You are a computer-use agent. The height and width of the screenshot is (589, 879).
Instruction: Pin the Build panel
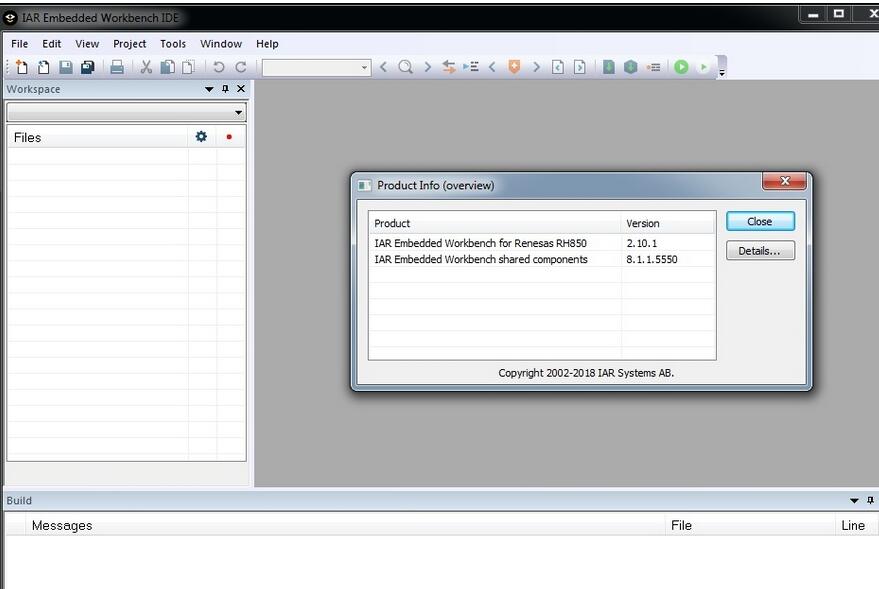[871, 500]
